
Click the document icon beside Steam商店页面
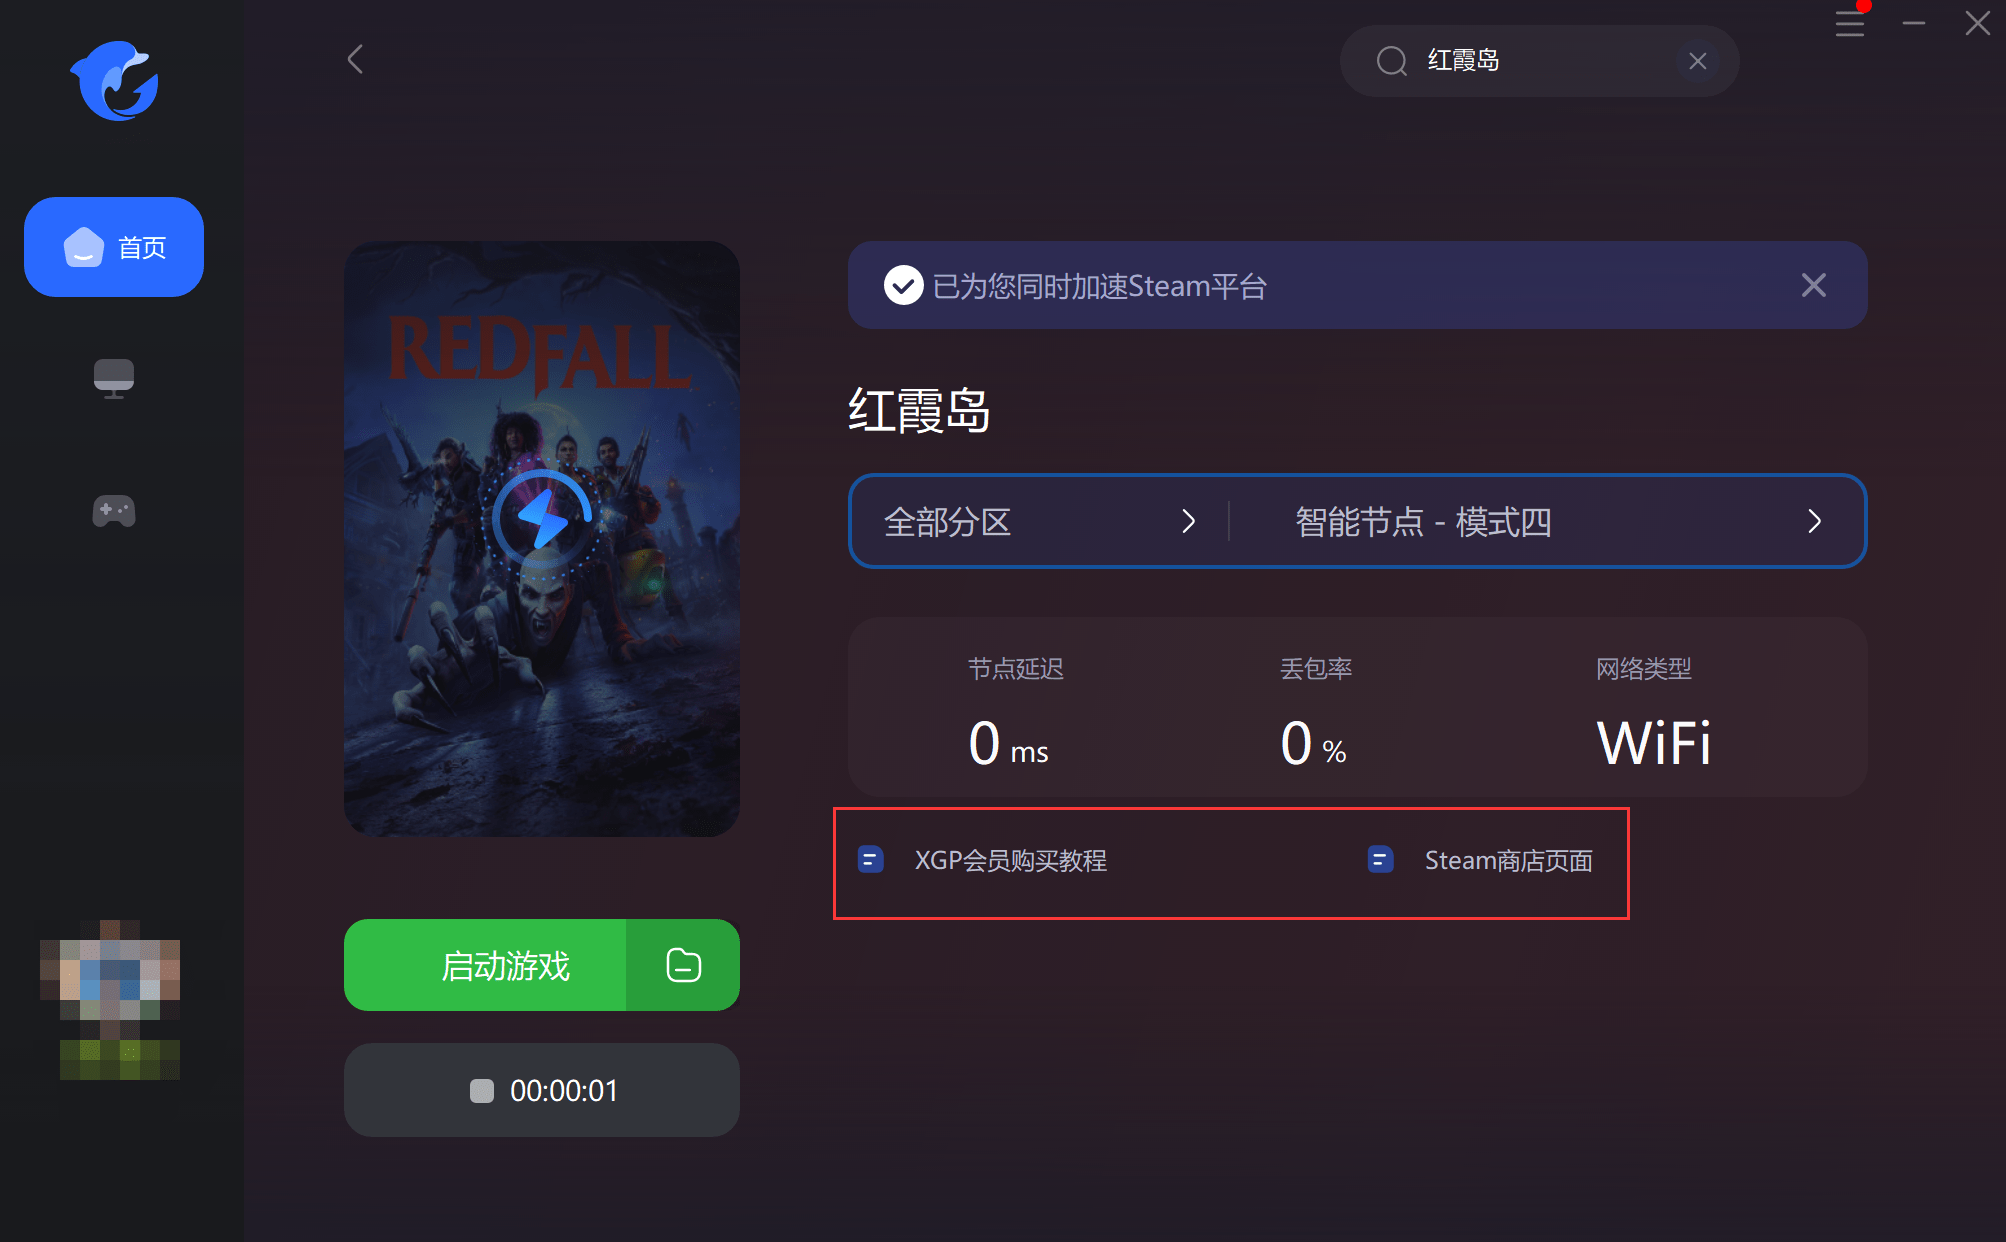pyautogui.click(x=1380, y=860)
